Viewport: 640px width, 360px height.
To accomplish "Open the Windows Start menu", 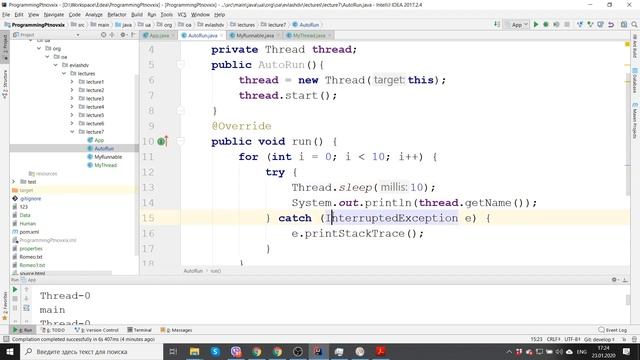I will click(10, 351).
